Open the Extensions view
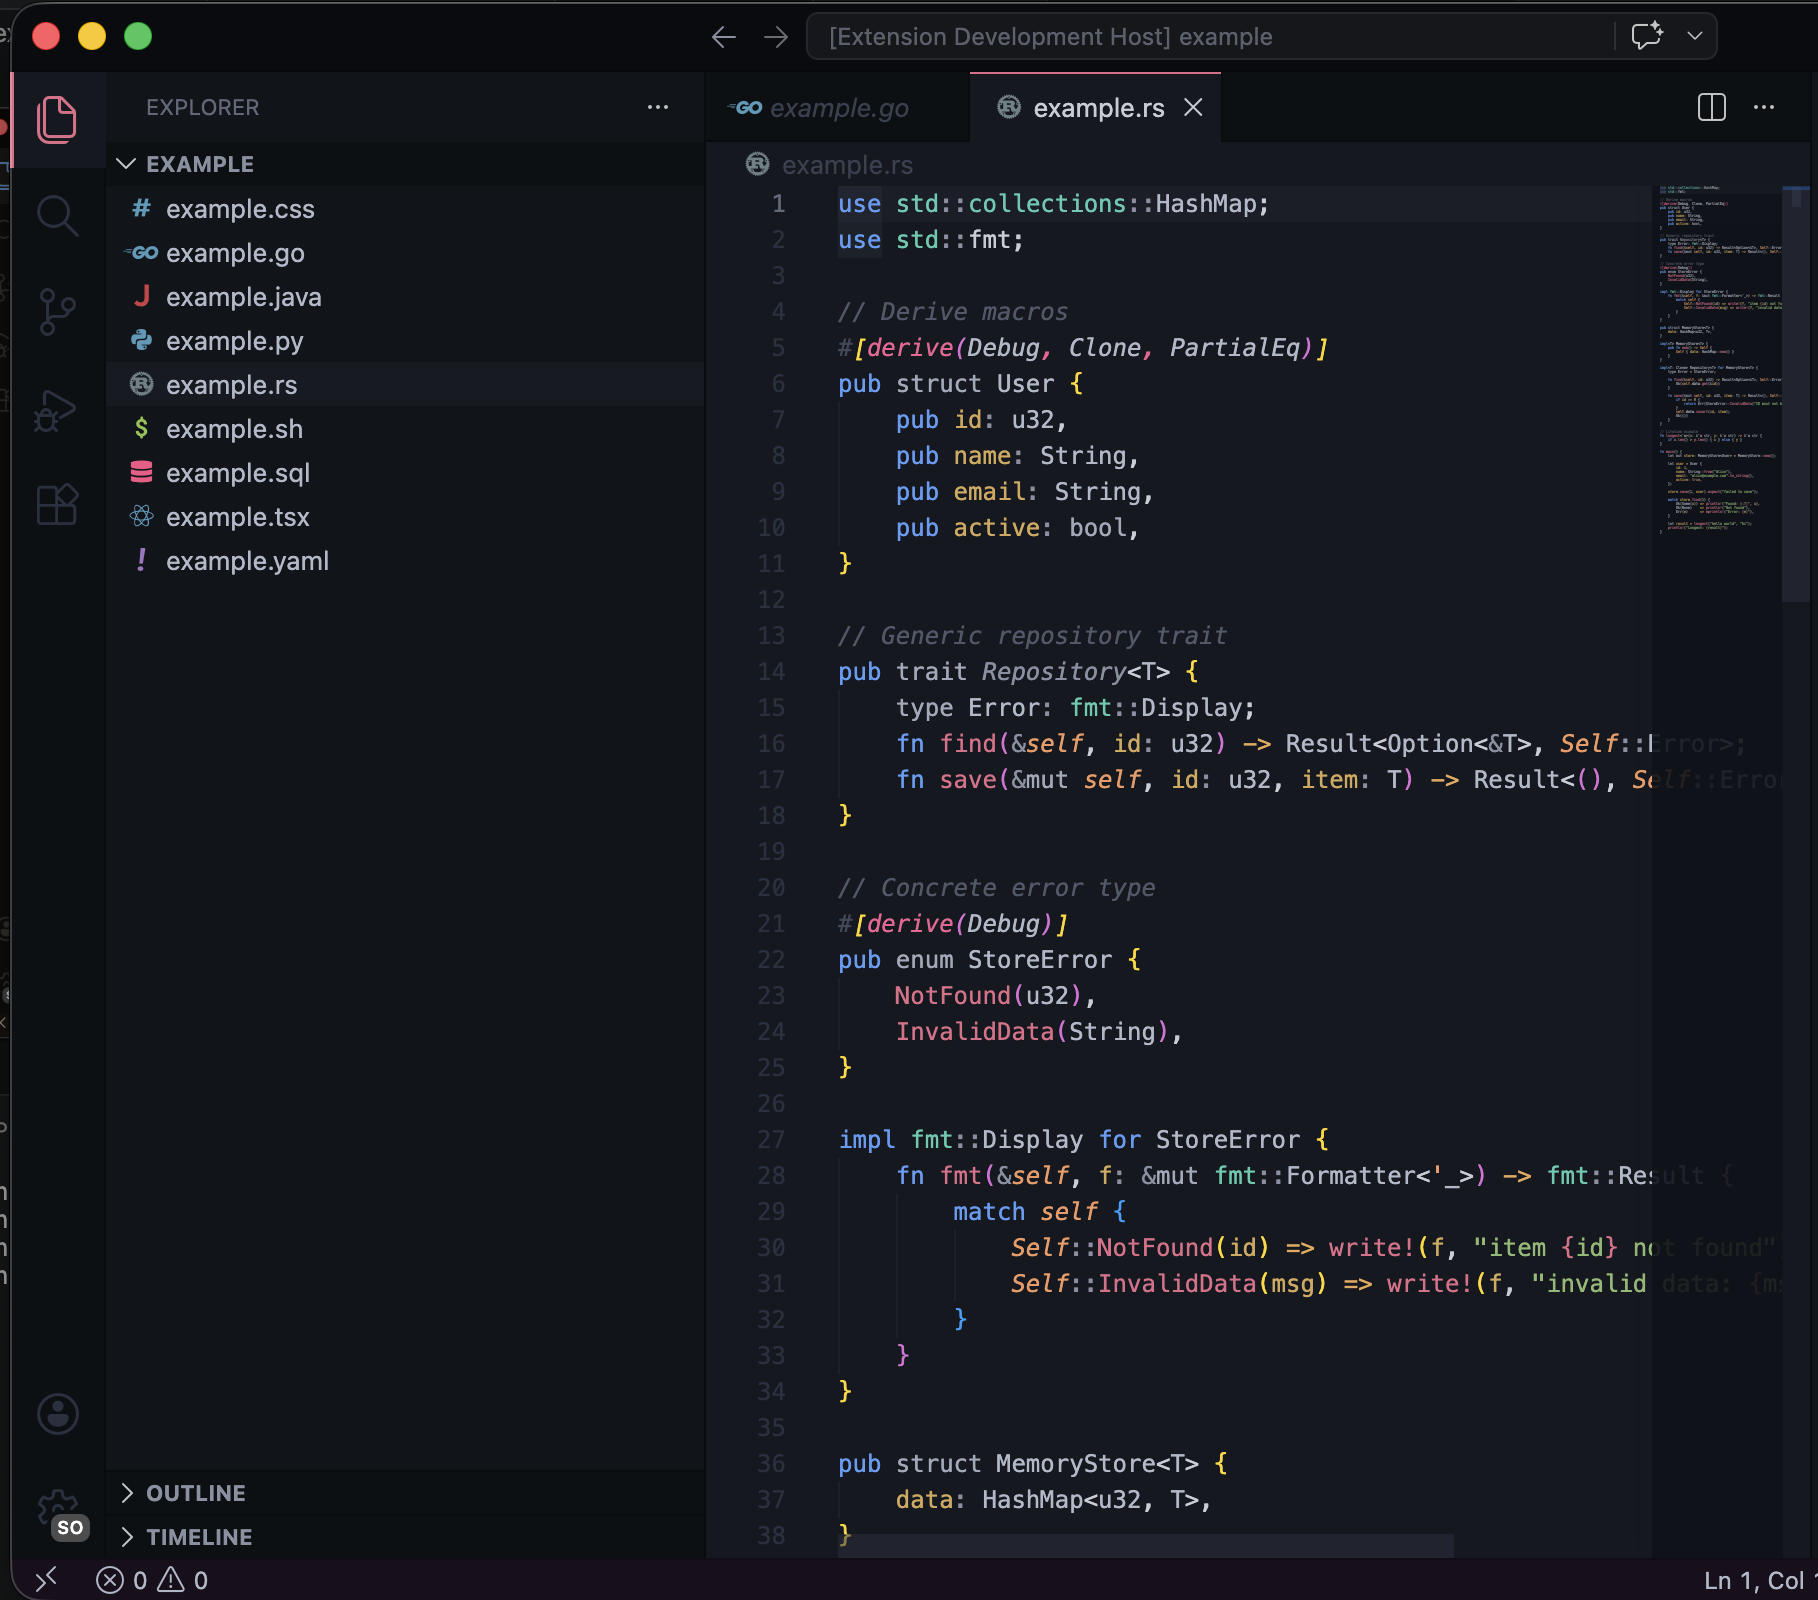The width and height of the screenshot is (1818, 1600). click(x=57, y=505)
